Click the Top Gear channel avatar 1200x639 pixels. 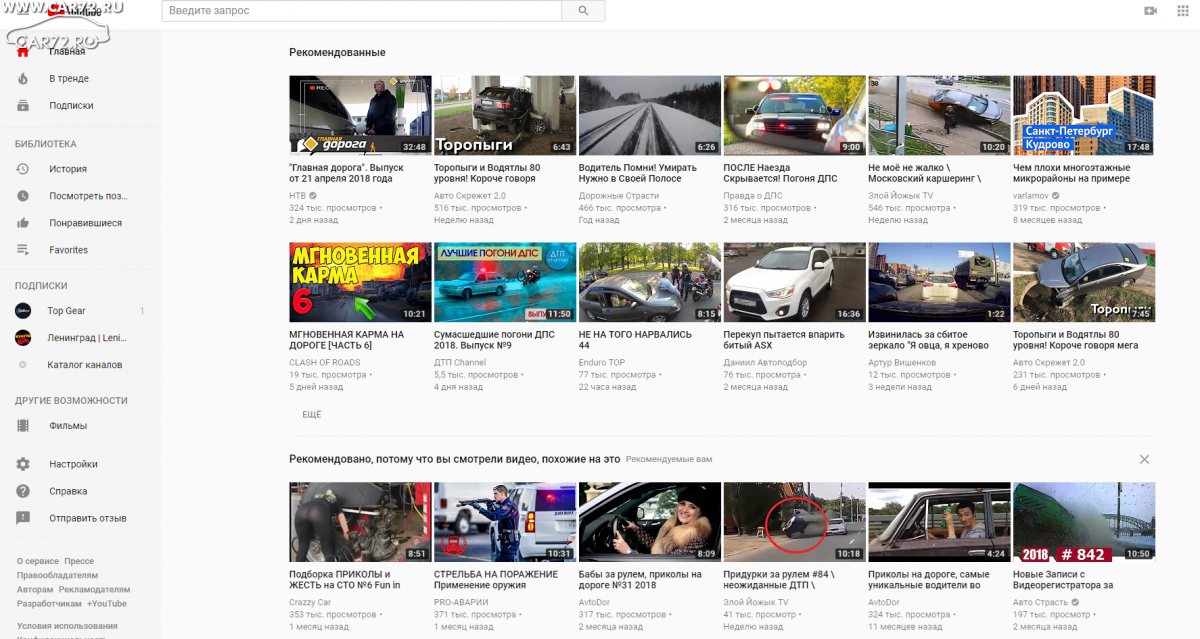[23, 311]
